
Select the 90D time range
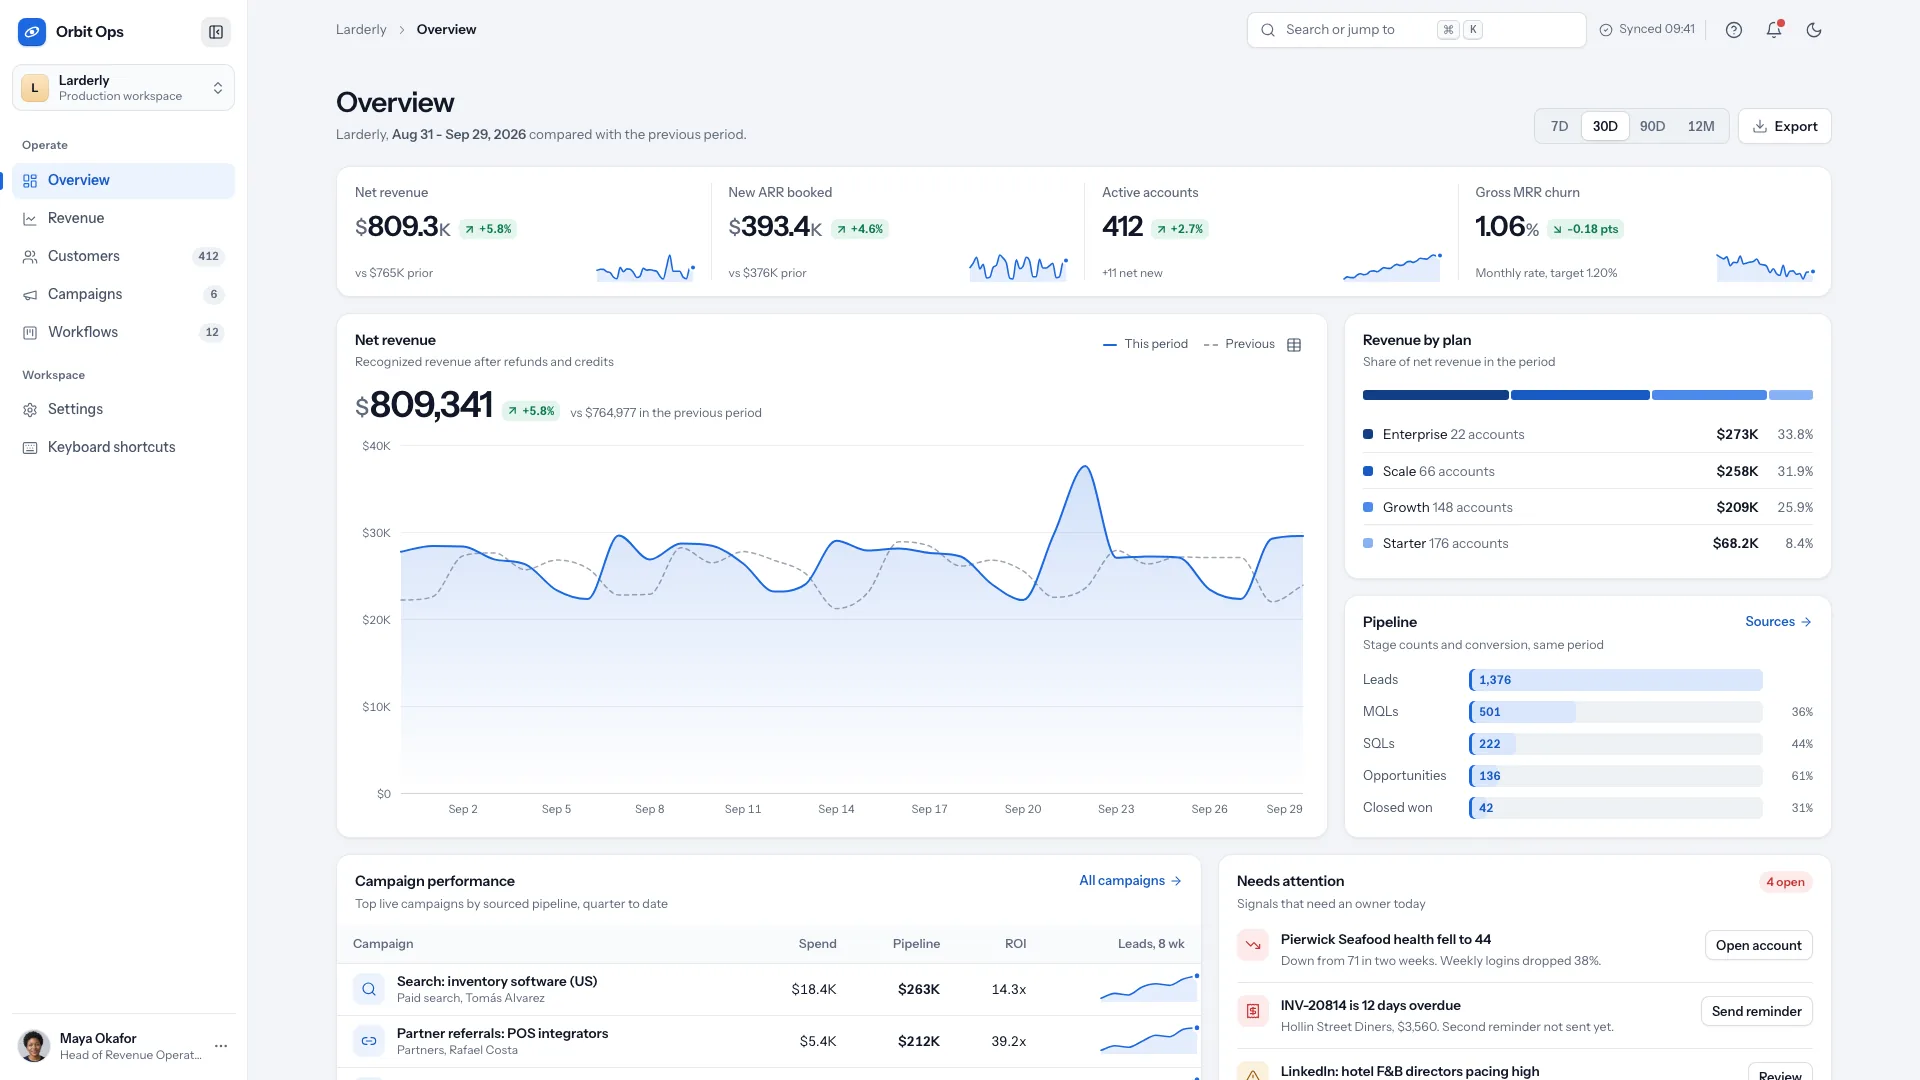pos(1652,127)
